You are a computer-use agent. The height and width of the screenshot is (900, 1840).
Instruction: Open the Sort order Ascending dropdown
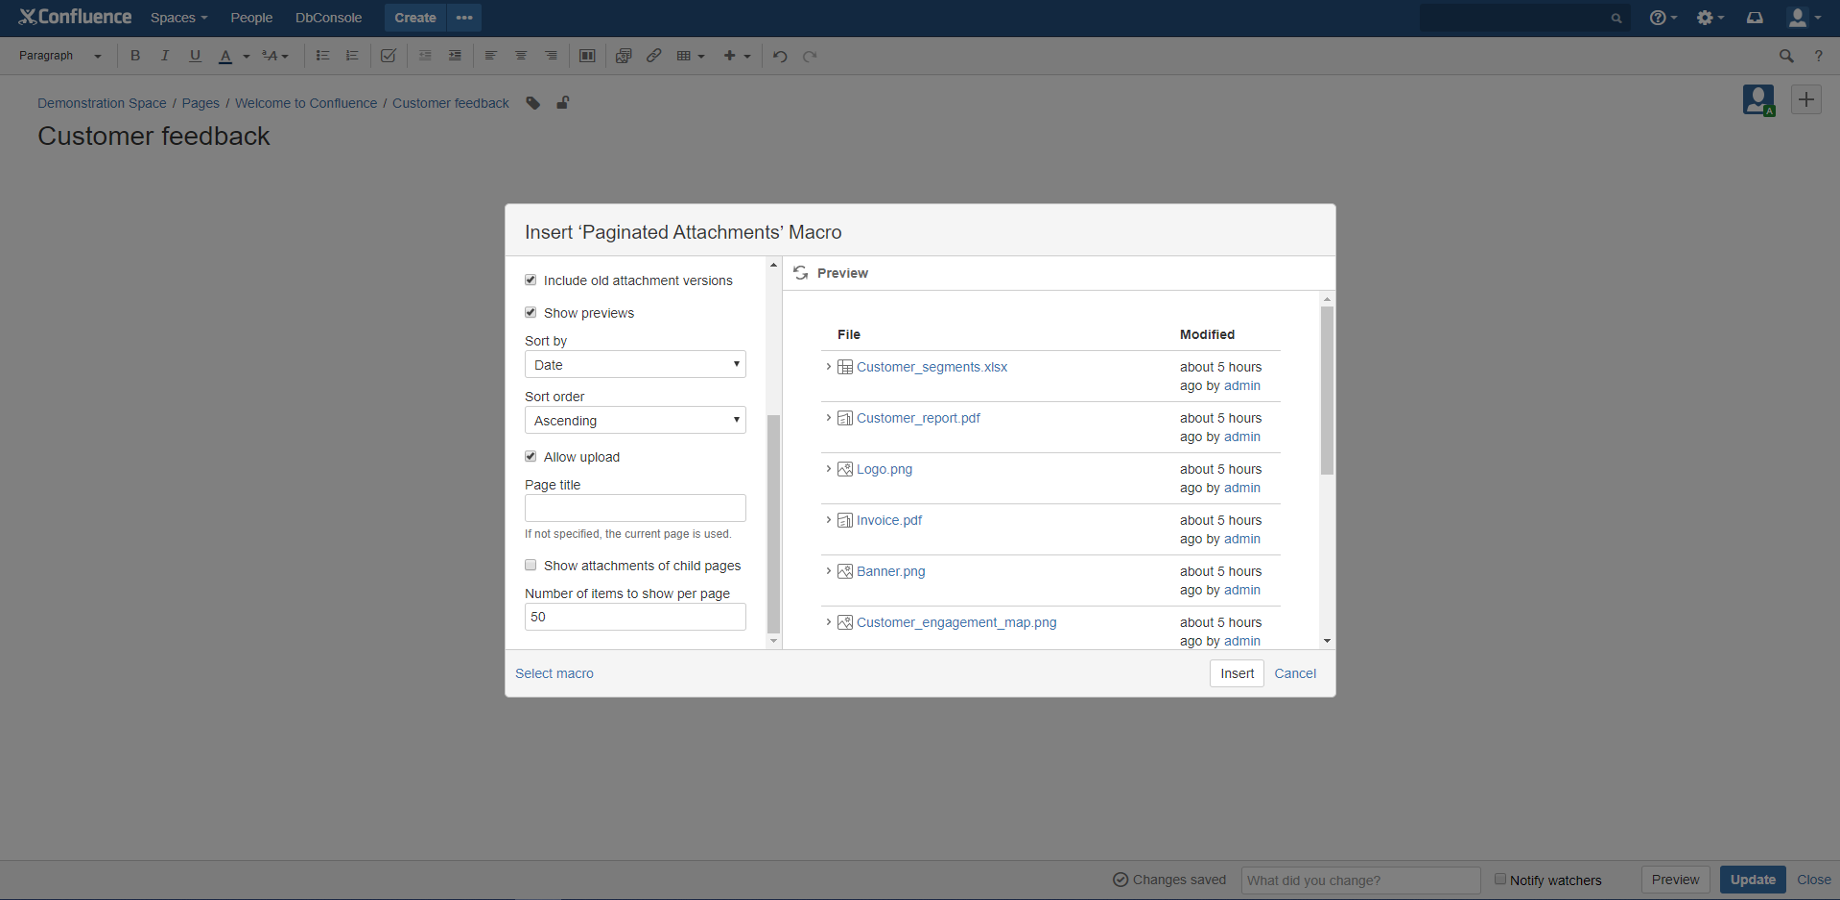coord(635,420)
